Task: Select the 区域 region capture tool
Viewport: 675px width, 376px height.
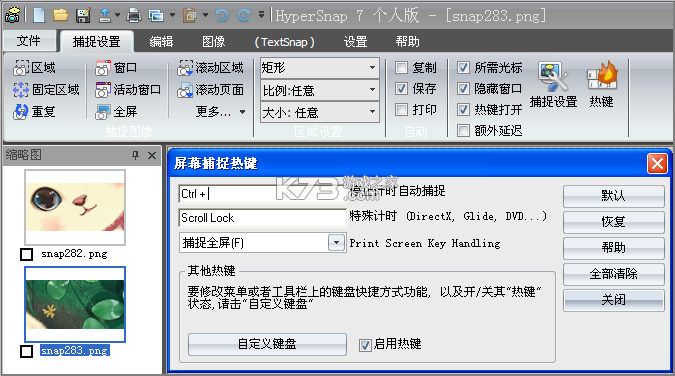Action: click(x=34, y=68)
